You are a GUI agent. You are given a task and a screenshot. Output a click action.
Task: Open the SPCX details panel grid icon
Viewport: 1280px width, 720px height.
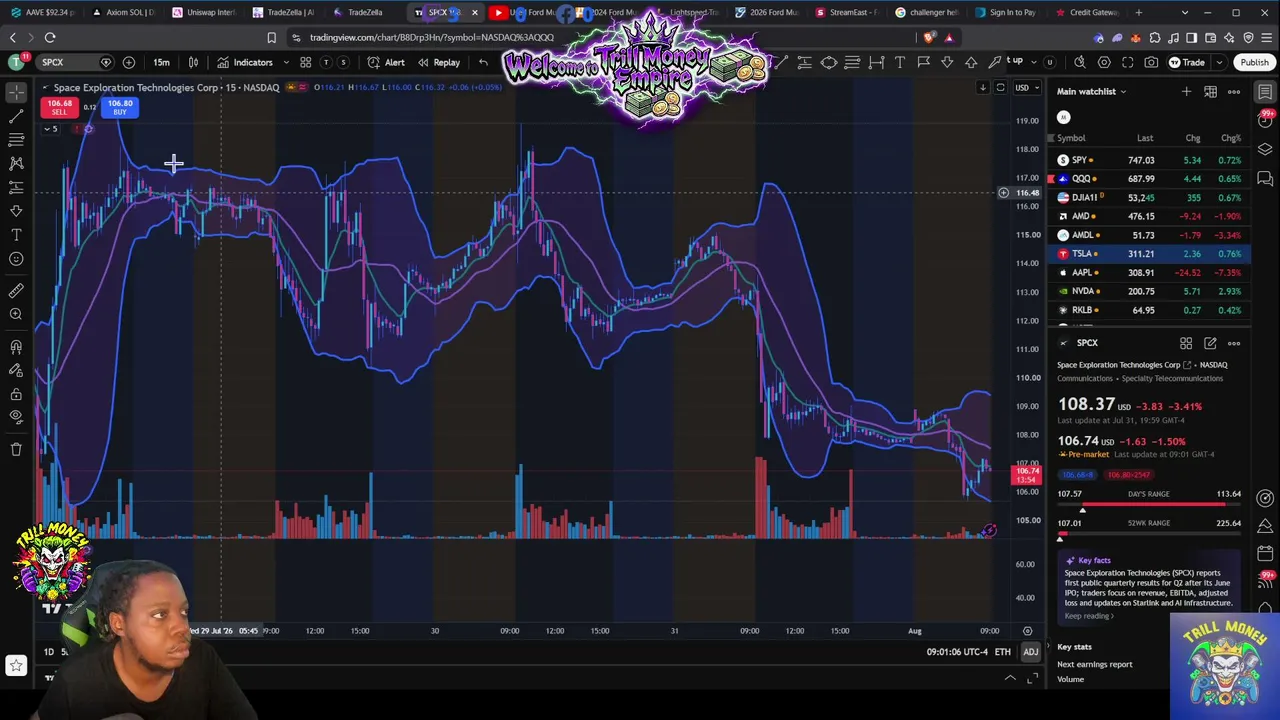pyautogui.click(x=1186, y=343)
